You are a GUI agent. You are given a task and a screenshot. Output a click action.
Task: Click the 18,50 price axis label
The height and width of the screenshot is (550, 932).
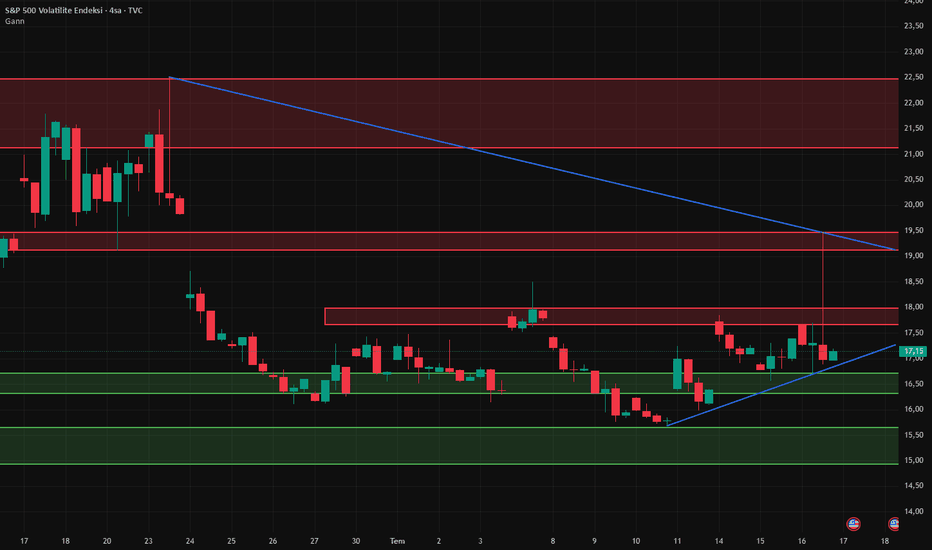click(914, 281)
